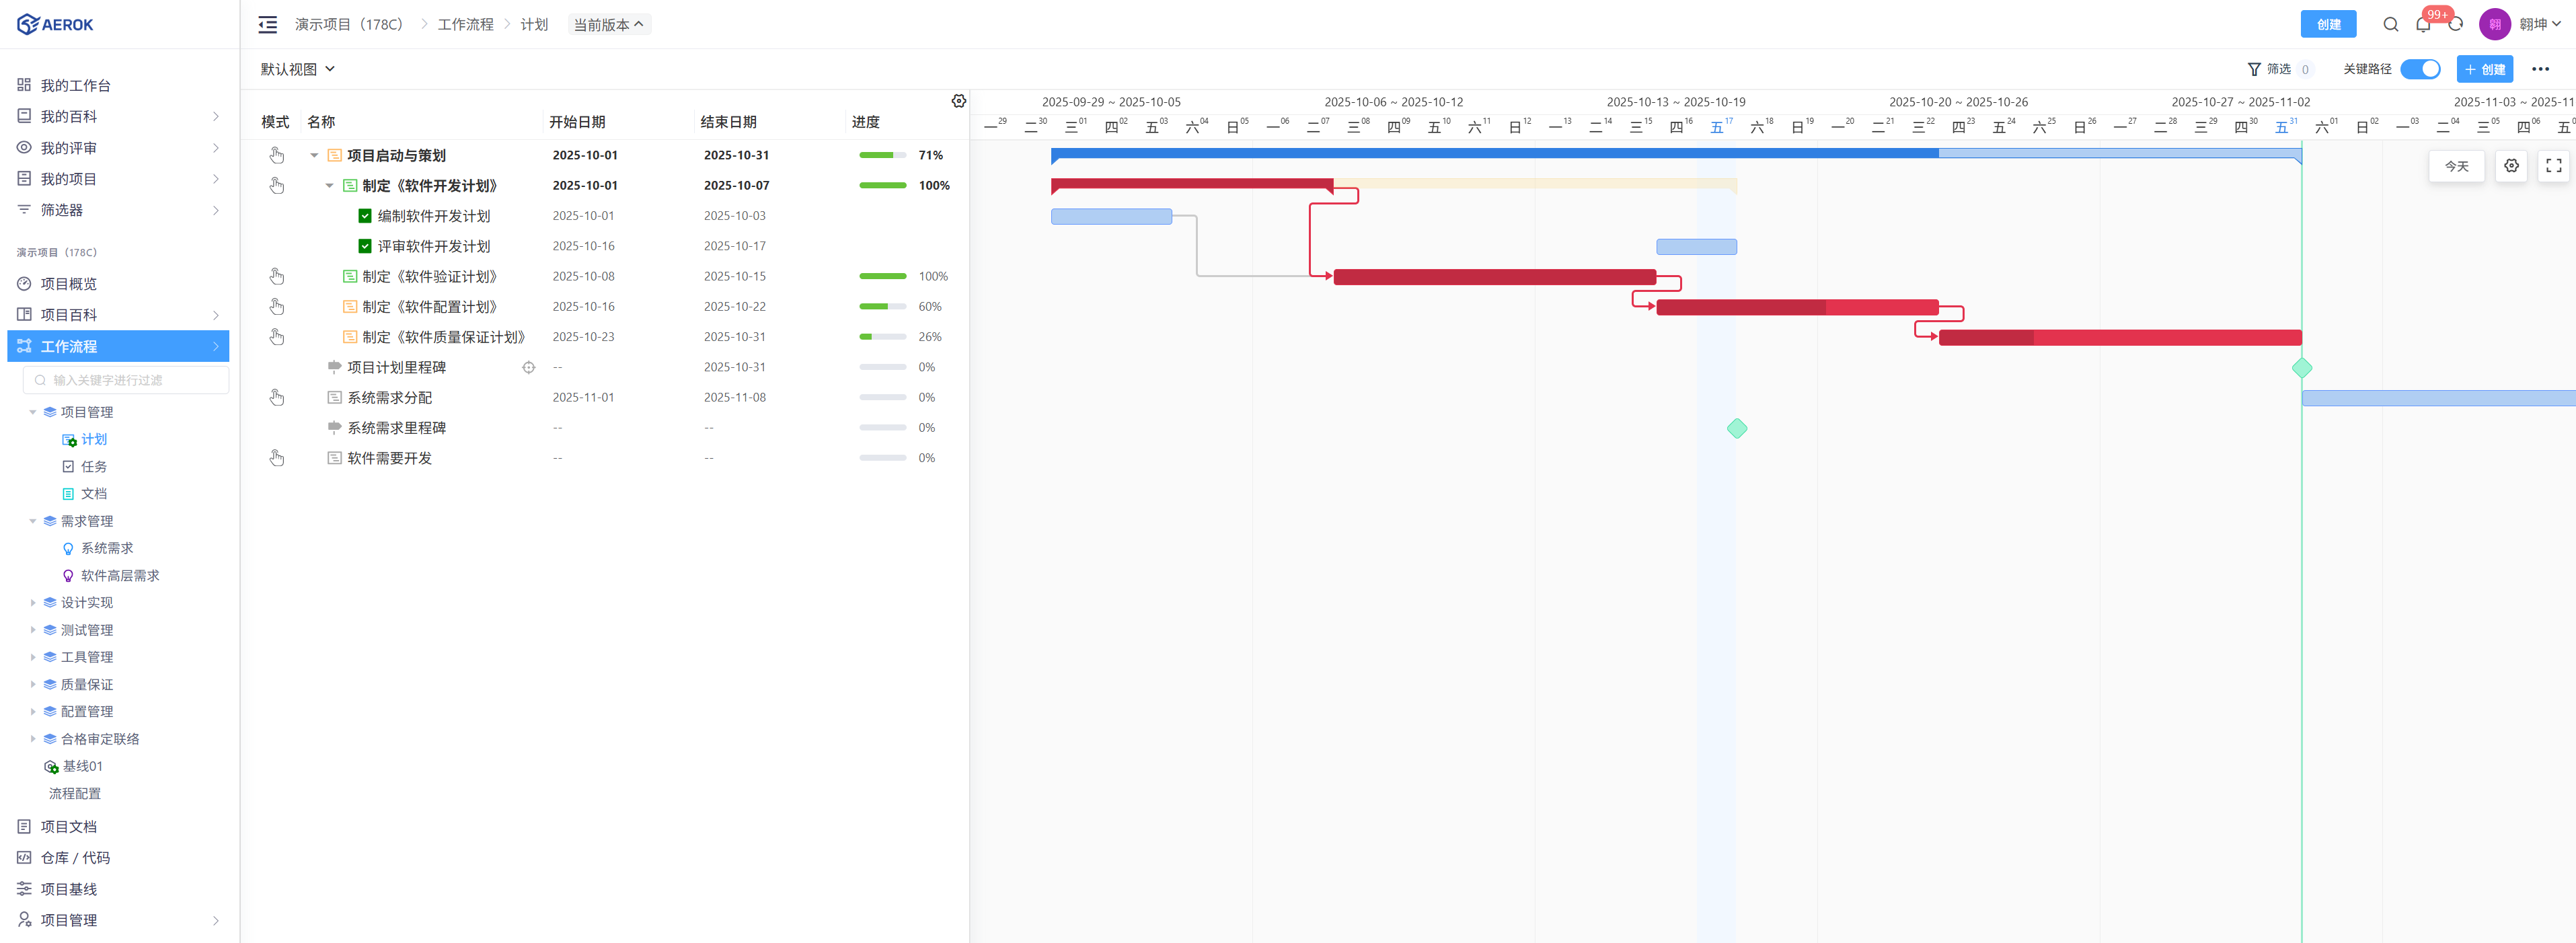This screenshot has width=2576, height=943.
Task: Select 任务 in the sidebar tree
Action: click(93, 466)
